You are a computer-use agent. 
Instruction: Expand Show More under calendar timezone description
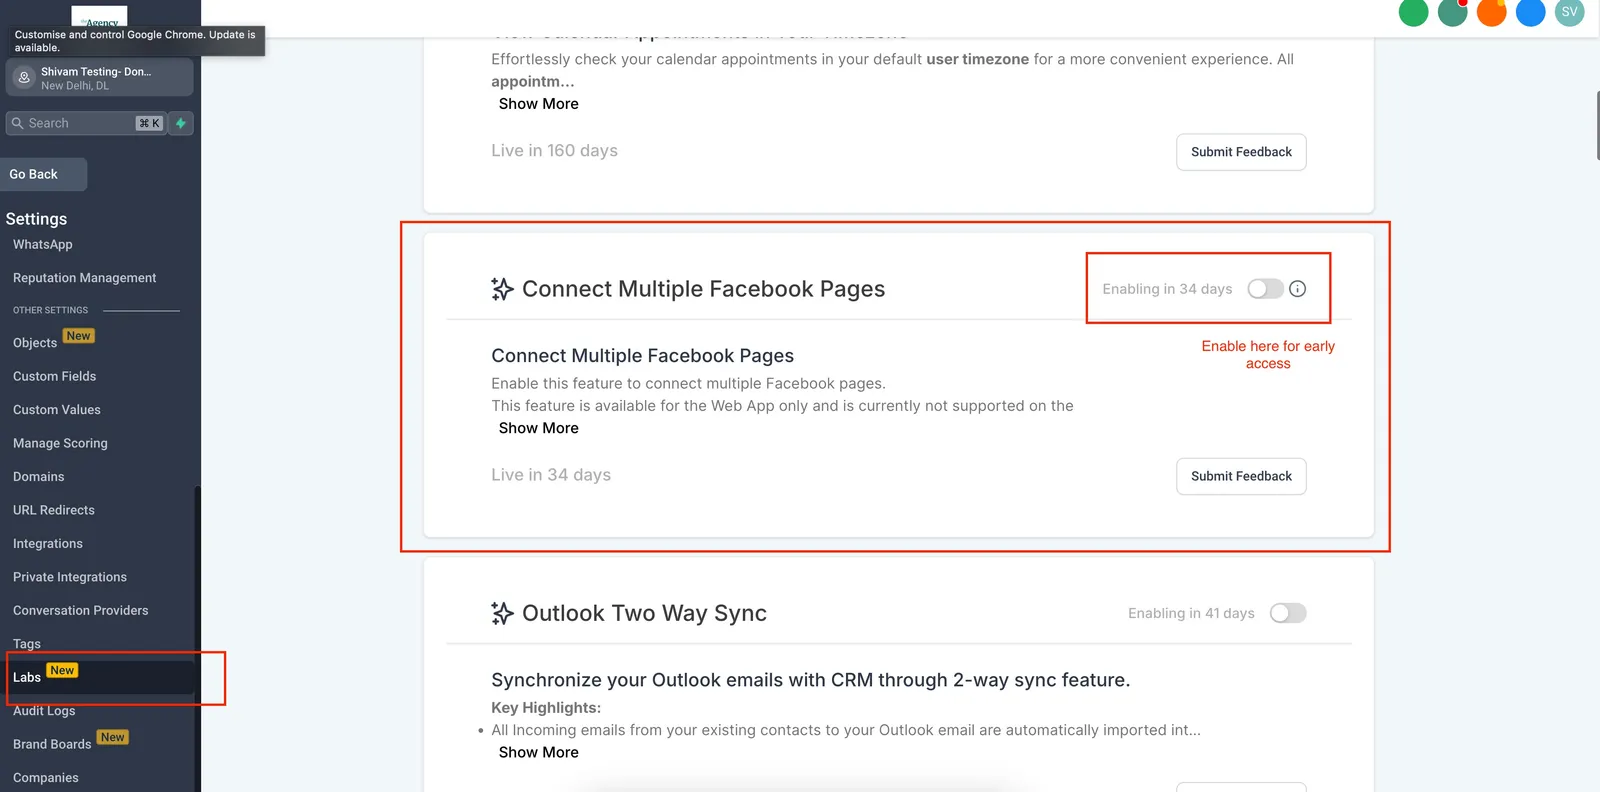(538, 104)
